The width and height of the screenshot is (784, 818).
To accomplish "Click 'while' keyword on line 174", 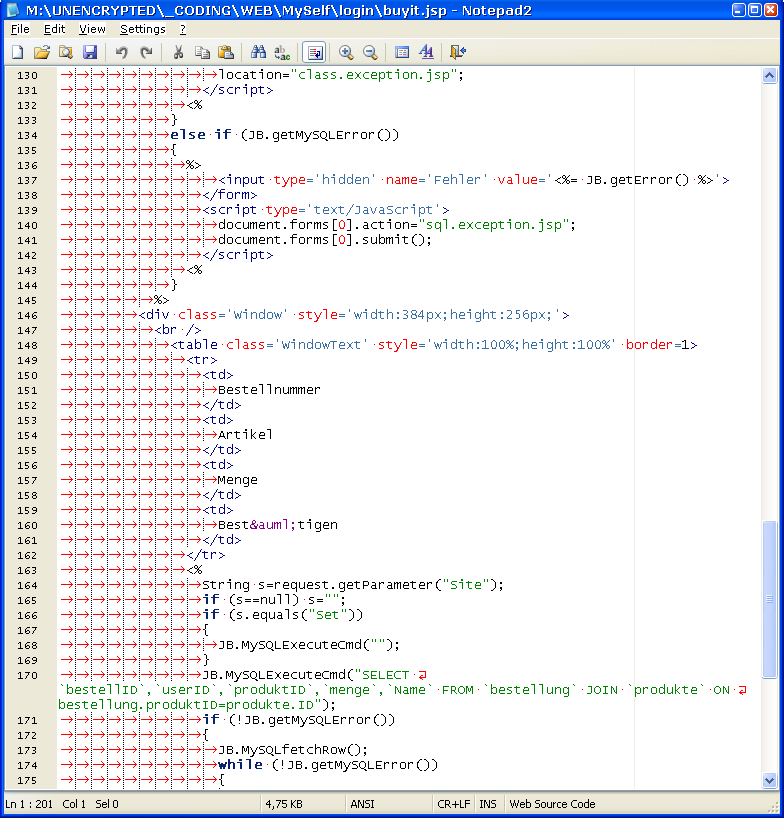I will tap(240, 764).
